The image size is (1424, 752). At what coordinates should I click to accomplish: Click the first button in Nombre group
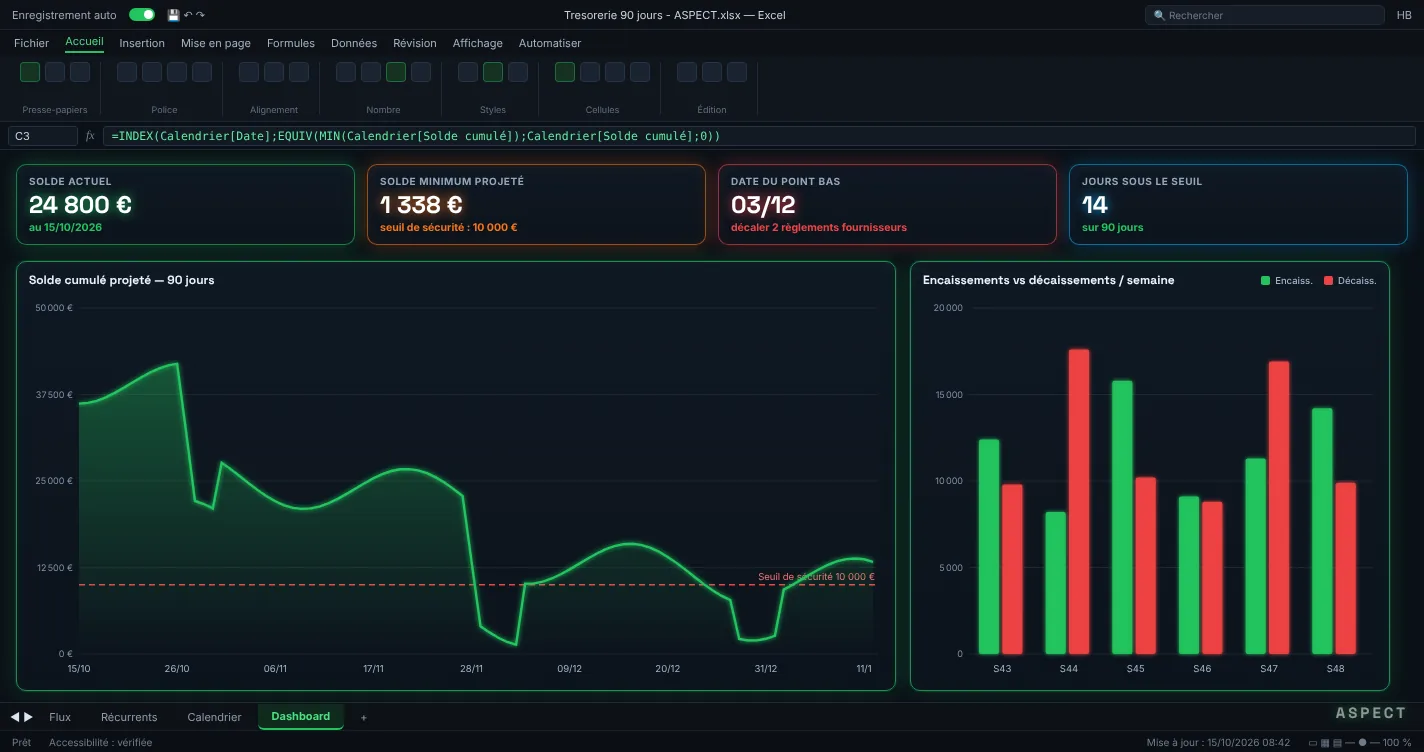346,72
